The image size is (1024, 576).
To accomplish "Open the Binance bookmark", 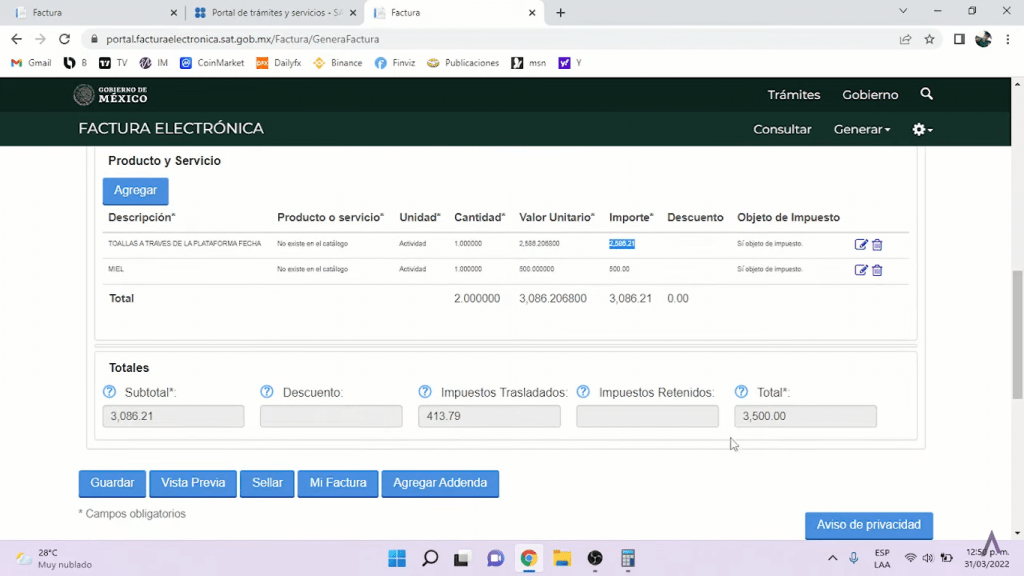I will tap(338, 63).
